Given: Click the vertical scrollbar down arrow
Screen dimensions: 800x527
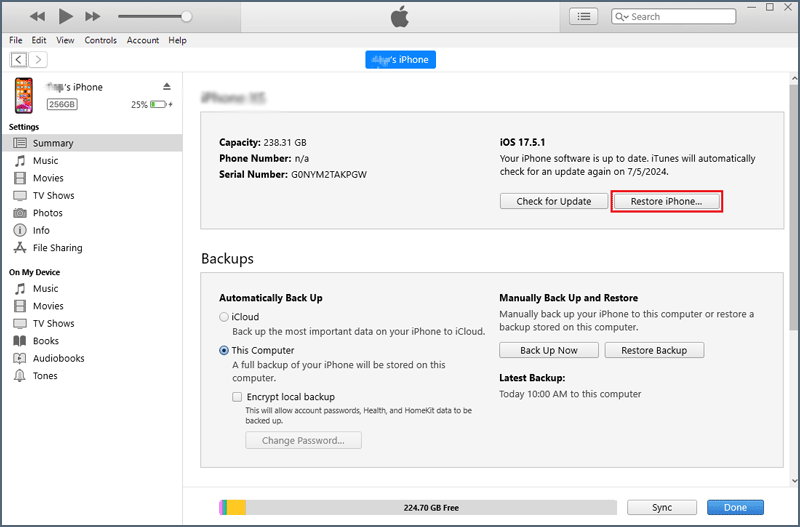Looking at the screenshot, I should tap(794, 480).
